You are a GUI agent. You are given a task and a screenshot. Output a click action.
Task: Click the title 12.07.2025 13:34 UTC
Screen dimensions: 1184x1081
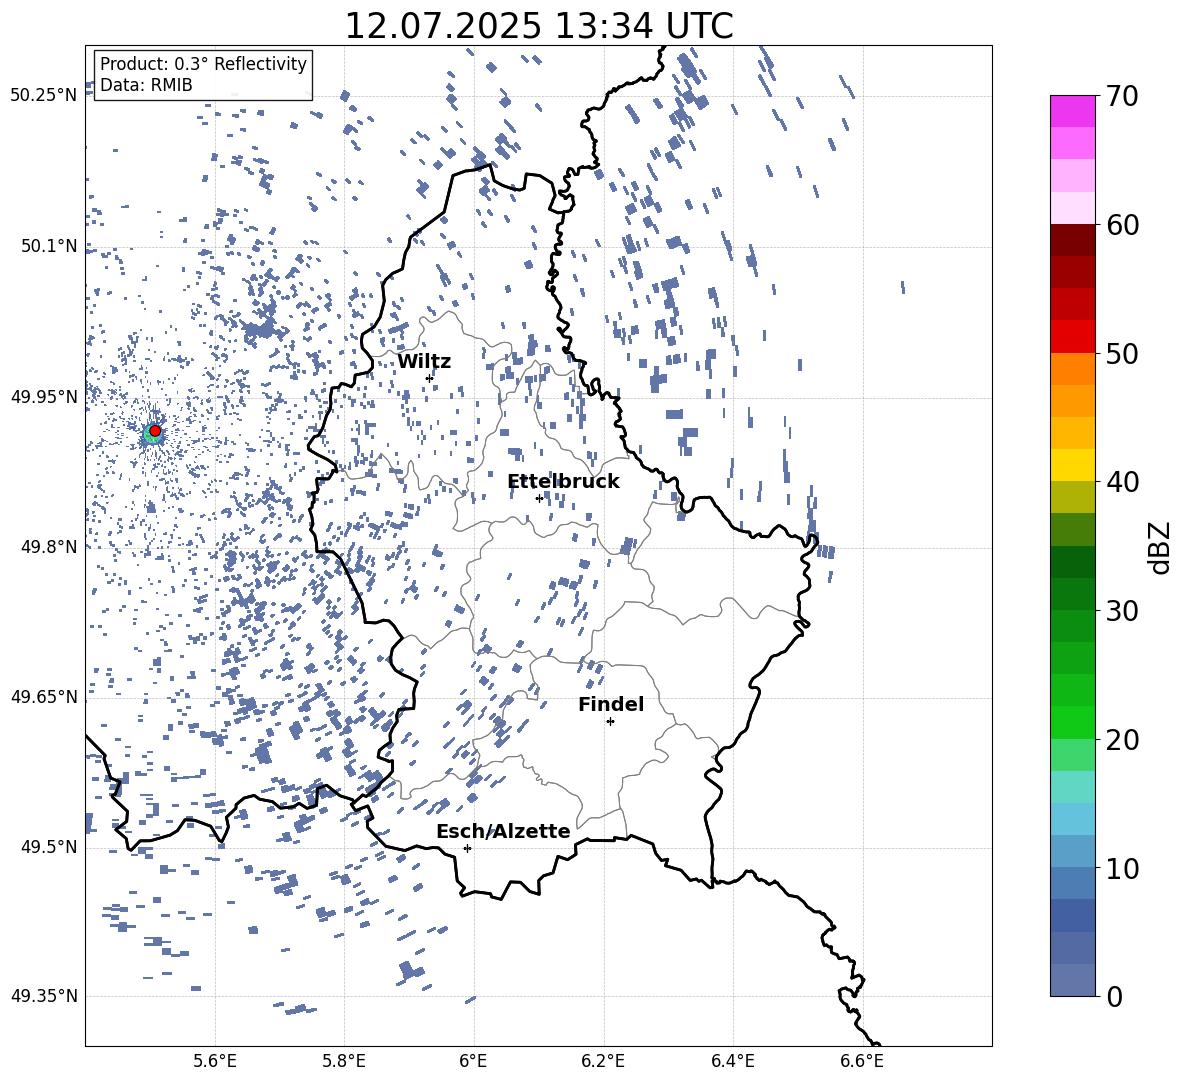[539, 26]
